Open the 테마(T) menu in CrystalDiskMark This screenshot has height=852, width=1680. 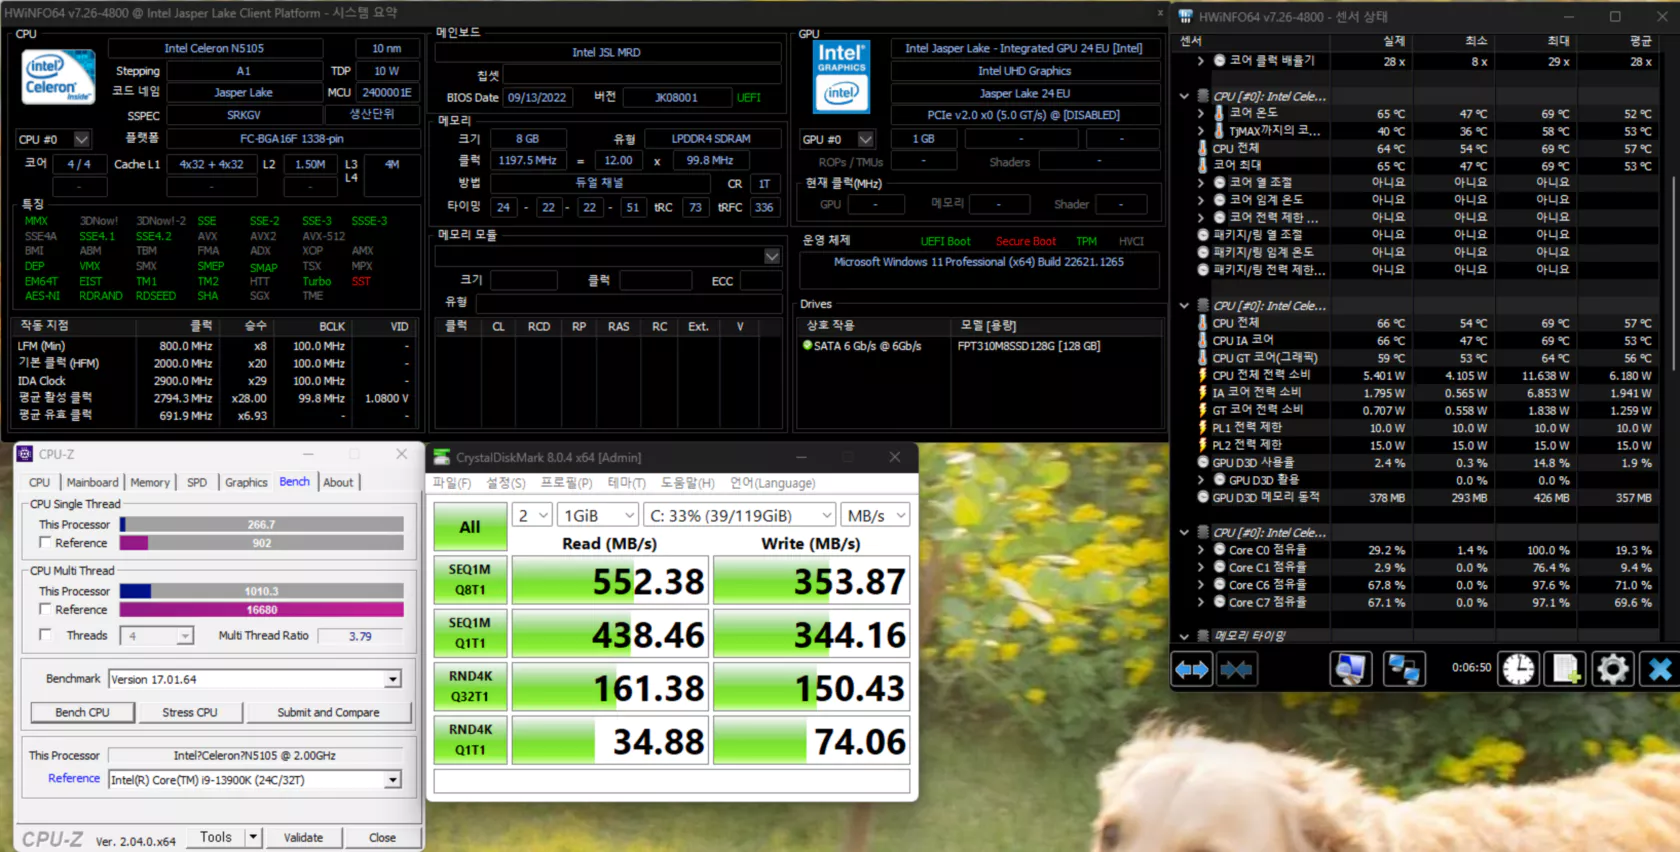[x=626, y=483]
